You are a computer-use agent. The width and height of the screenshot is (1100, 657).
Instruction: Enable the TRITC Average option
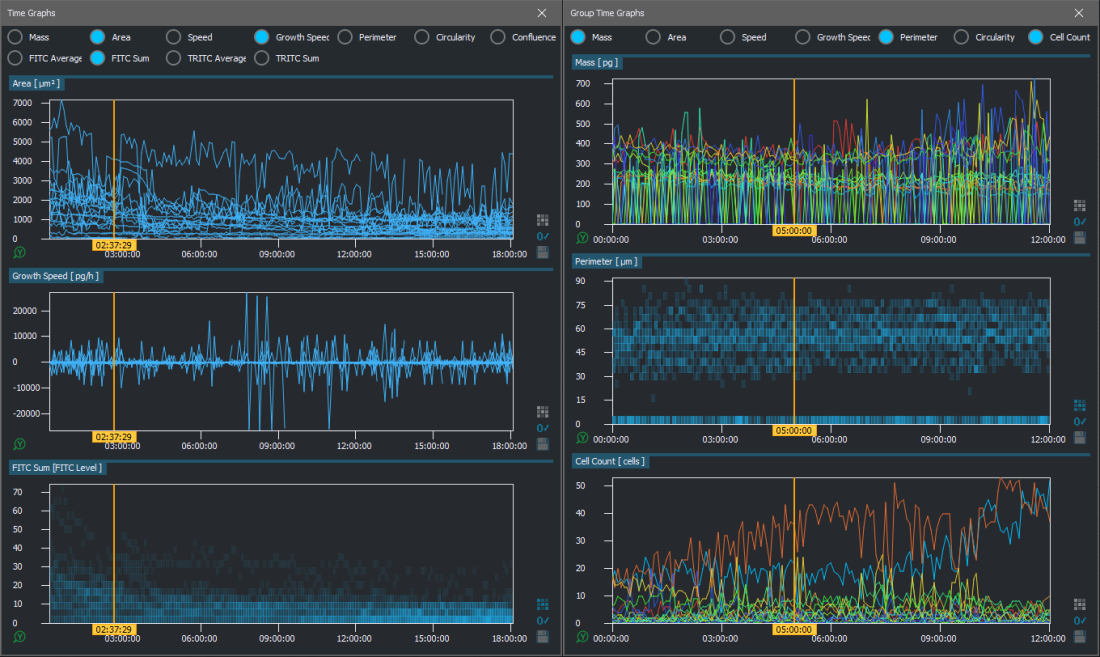click(175, 58)
